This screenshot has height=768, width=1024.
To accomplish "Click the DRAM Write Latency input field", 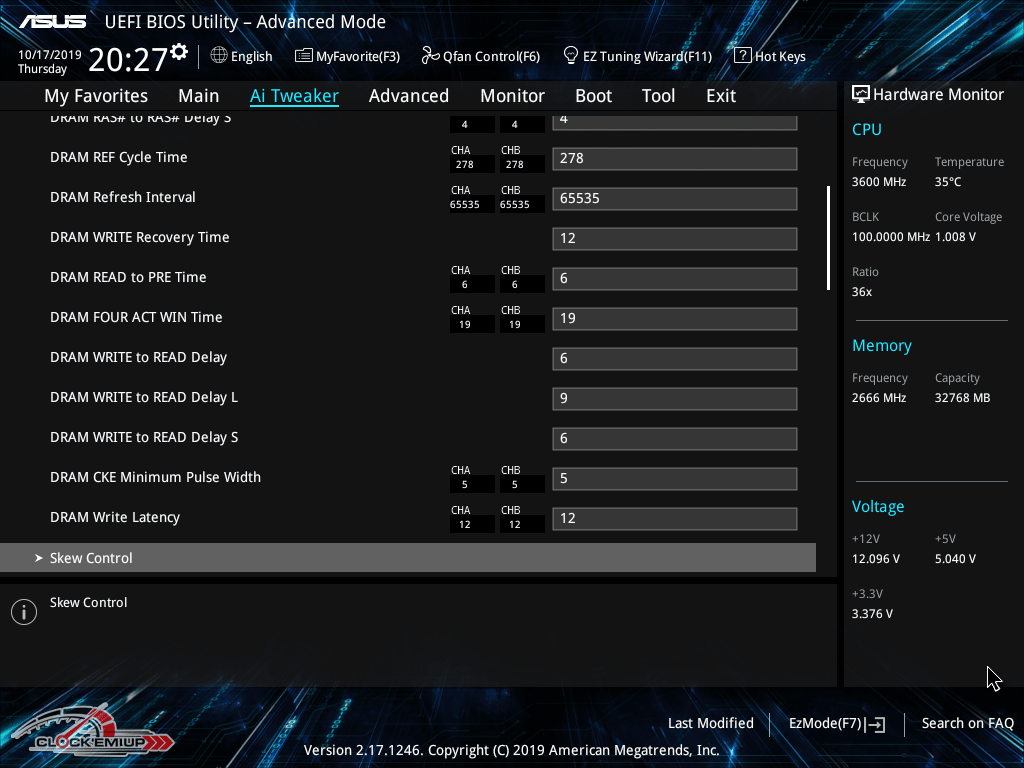I will point(674,518).
